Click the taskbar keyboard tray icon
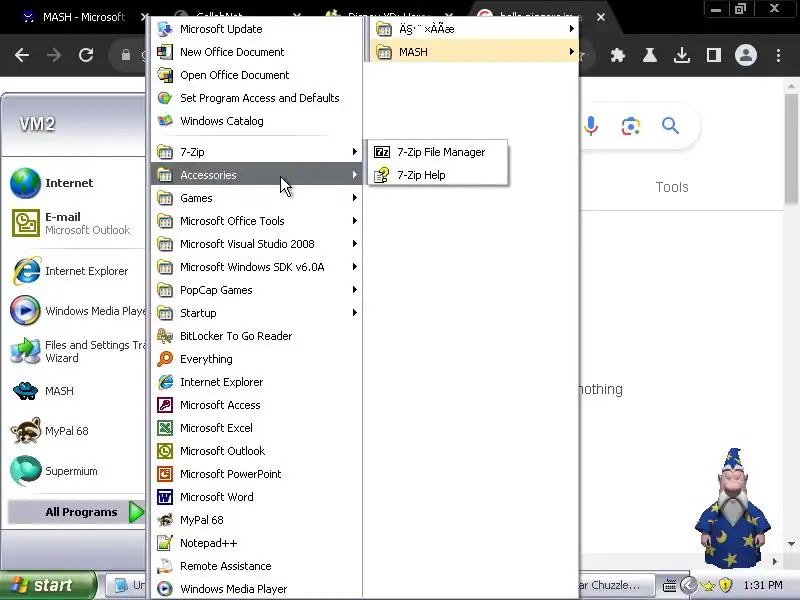Viewport: 800px width, 600px height. click(x=669, y=585)
